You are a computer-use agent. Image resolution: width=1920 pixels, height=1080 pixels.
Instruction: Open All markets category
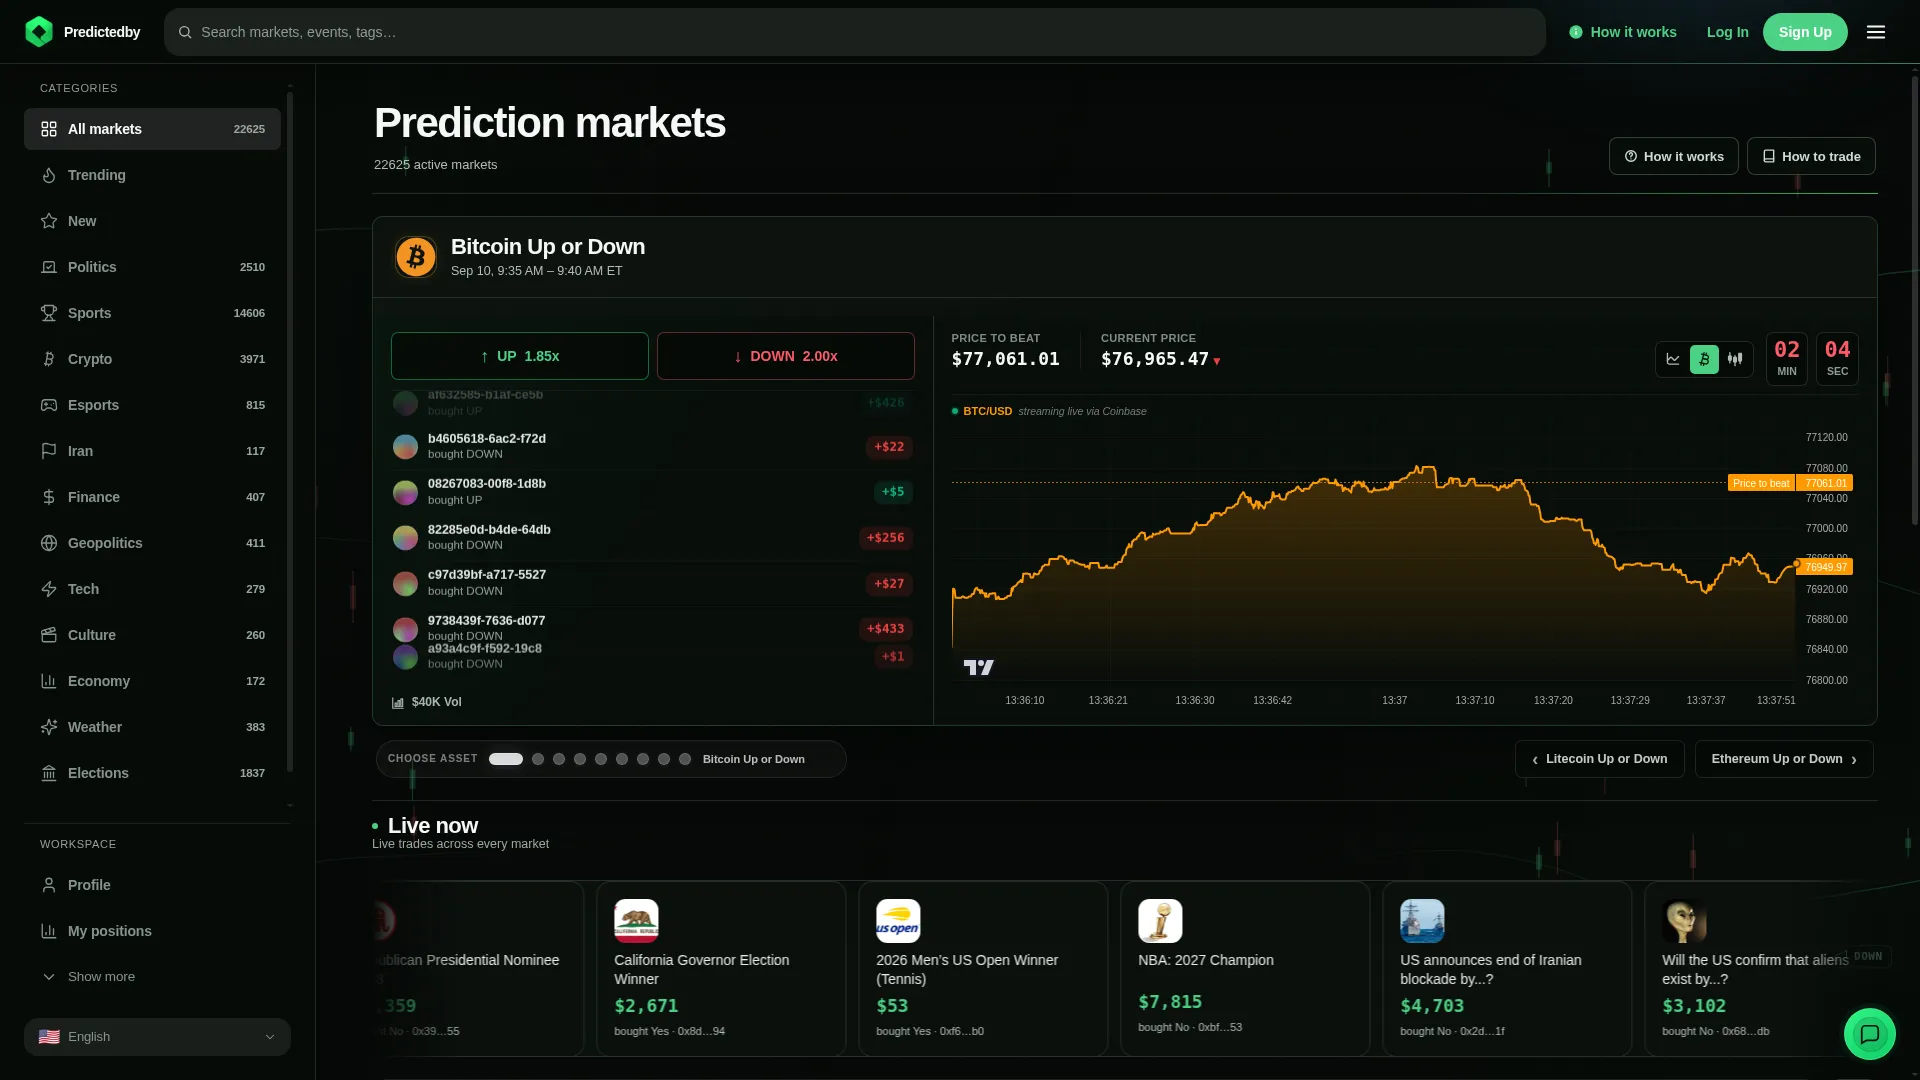(152, 129)
